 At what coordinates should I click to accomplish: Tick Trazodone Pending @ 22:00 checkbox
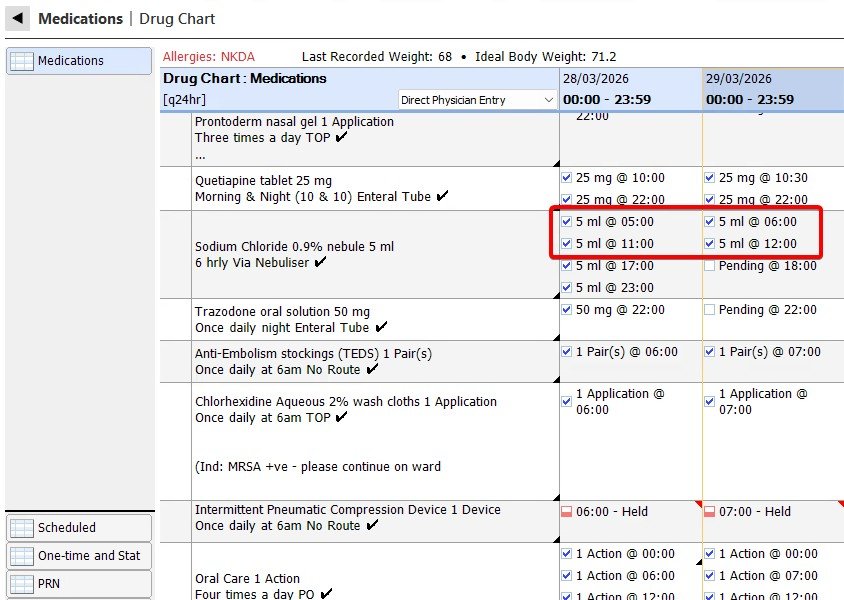tap(710, 310)
